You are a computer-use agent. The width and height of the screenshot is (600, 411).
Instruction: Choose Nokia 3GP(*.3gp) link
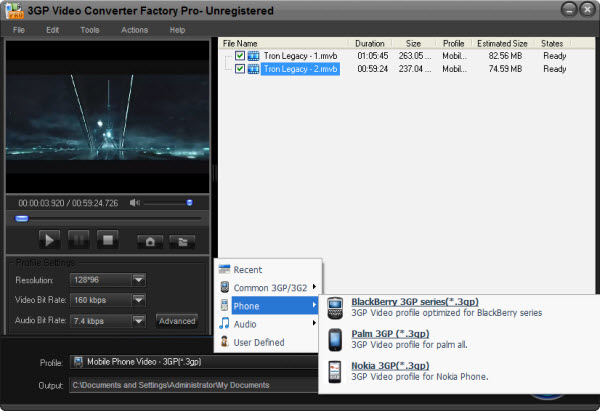point(390,365)
